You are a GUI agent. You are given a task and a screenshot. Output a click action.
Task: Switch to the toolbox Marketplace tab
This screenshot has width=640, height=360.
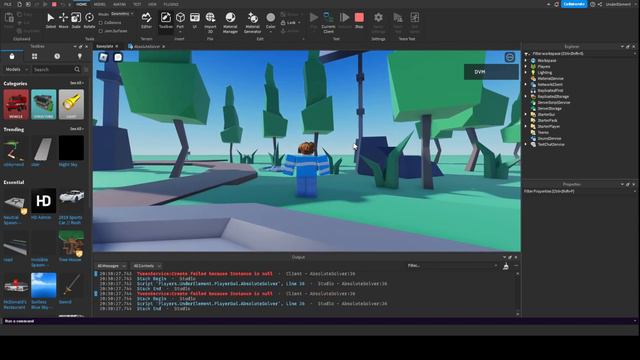12,56
